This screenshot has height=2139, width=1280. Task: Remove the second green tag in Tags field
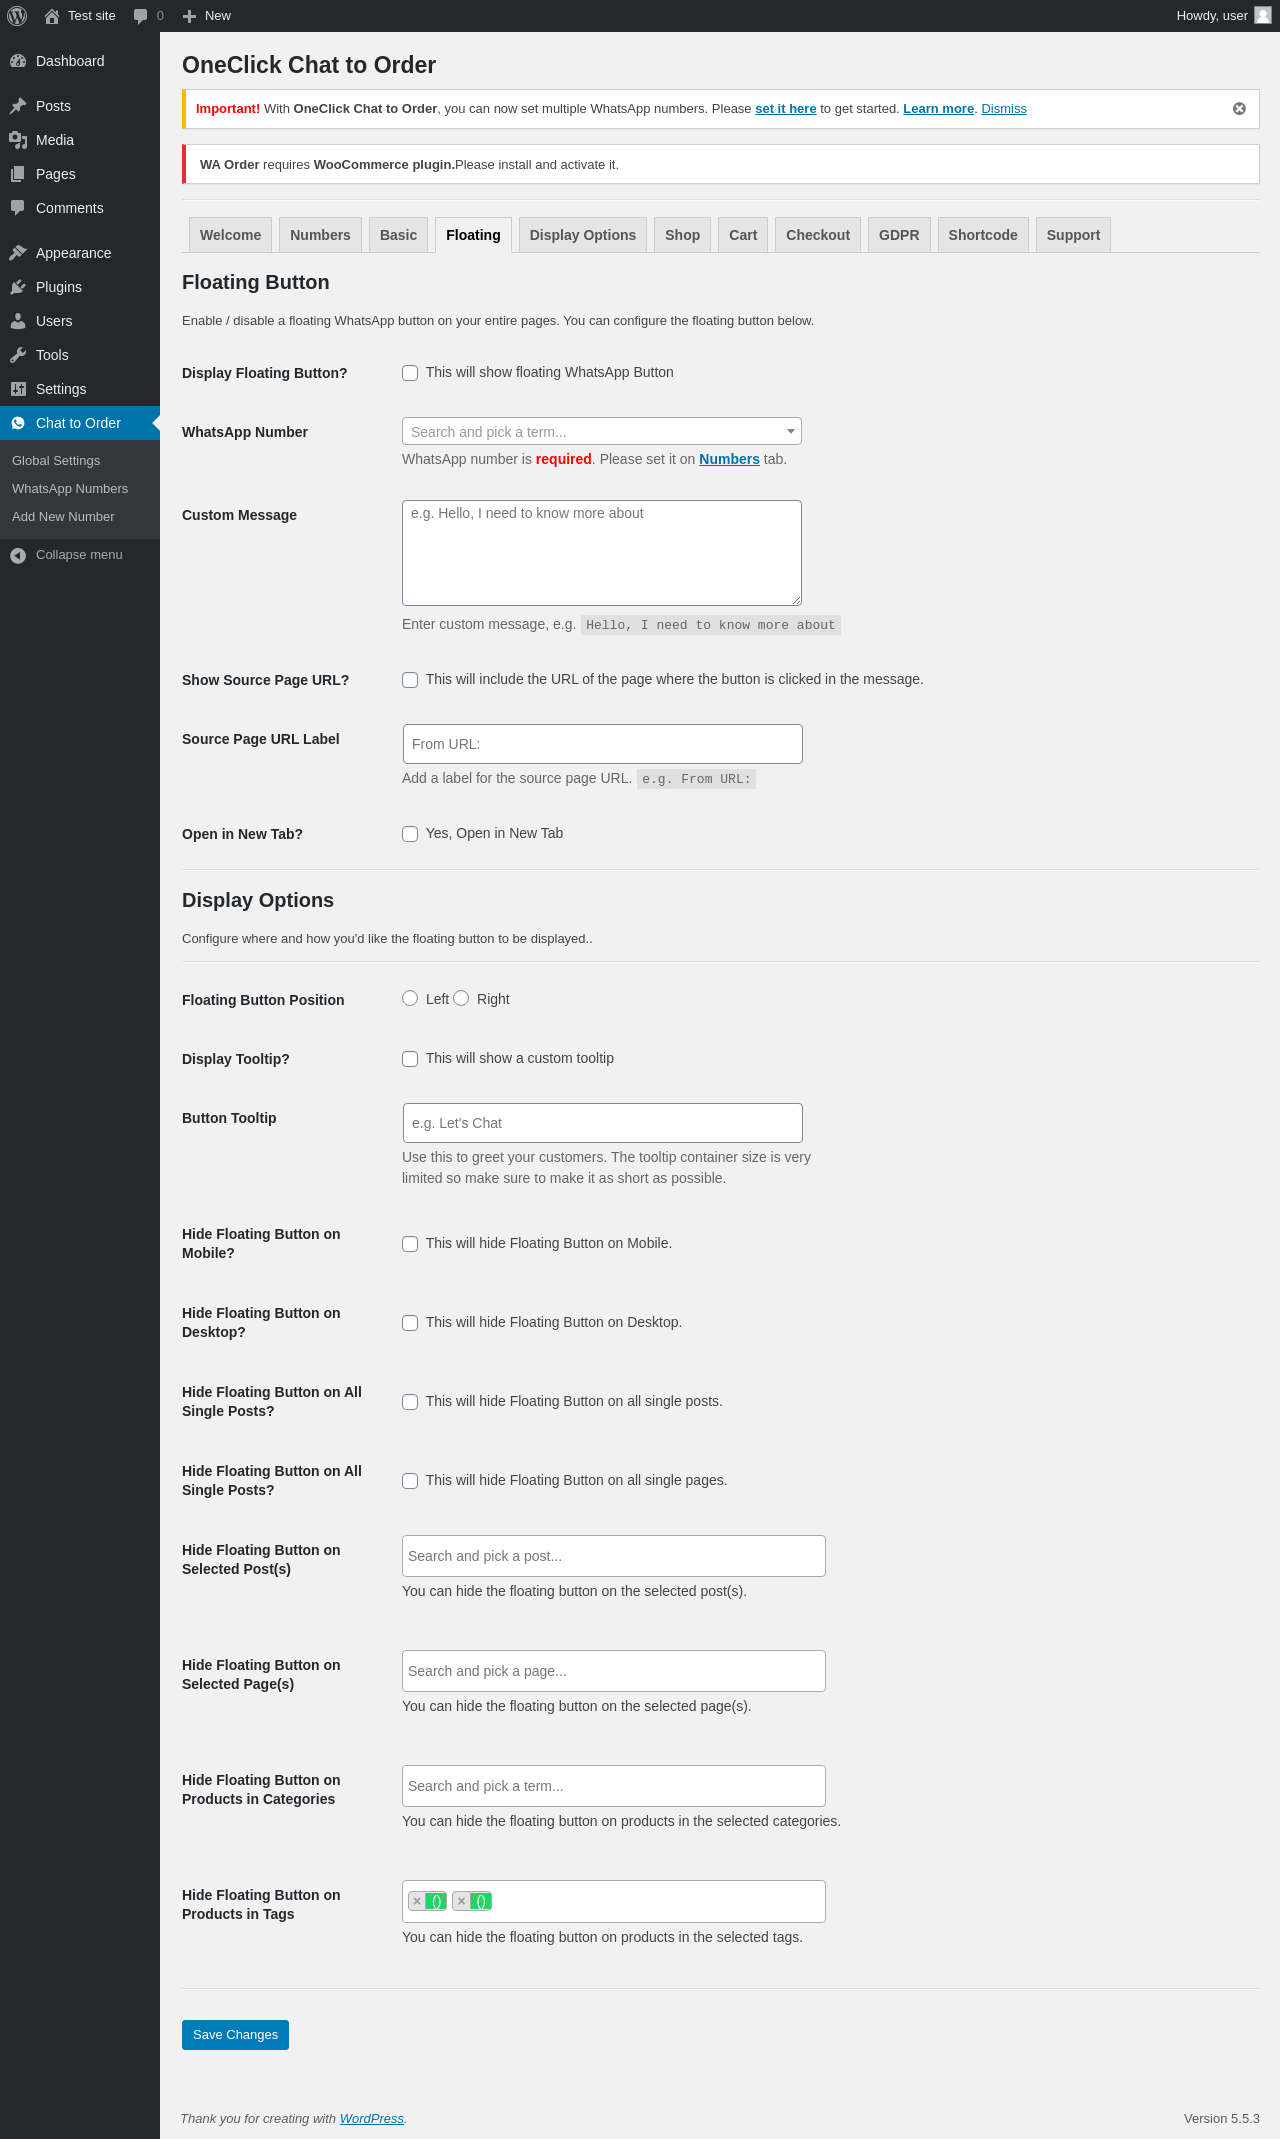[x=461, y=1901]
